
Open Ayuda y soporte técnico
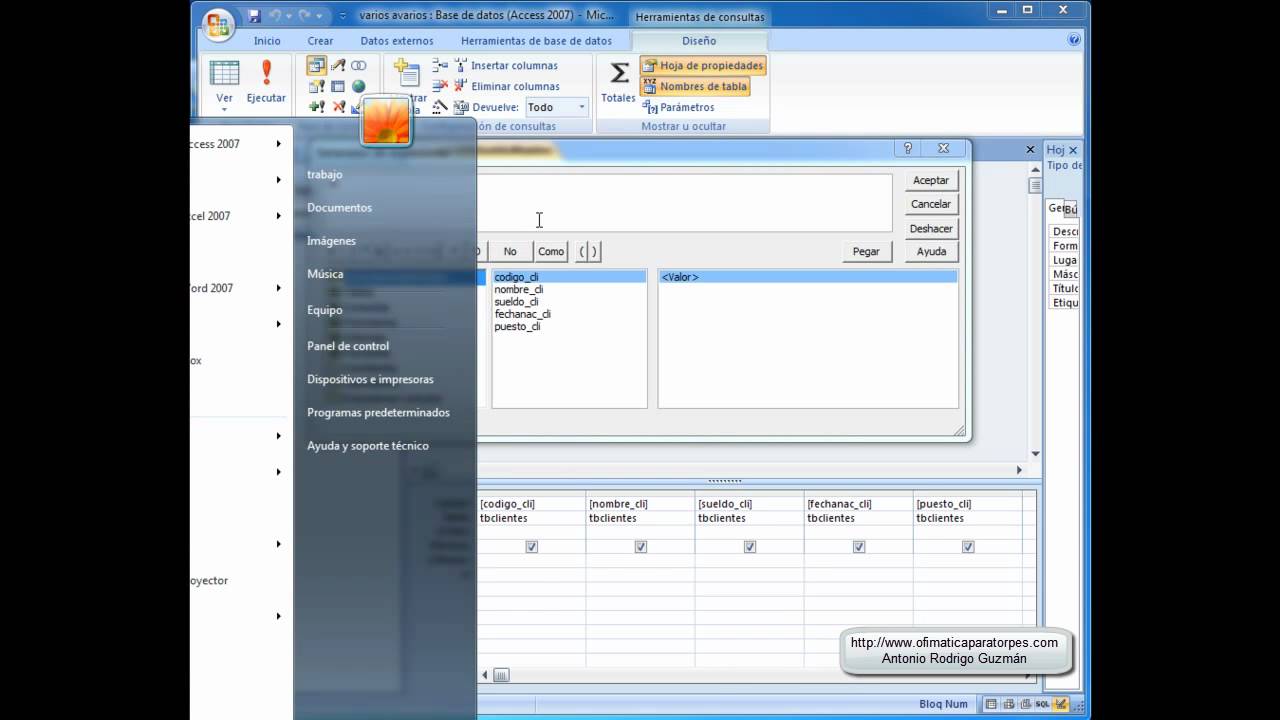(x=367, y=446)
